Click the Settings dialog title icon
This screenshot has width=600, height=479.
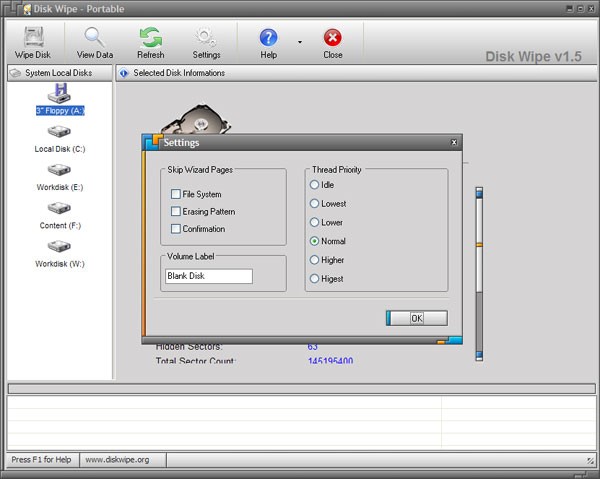[153, 142]
